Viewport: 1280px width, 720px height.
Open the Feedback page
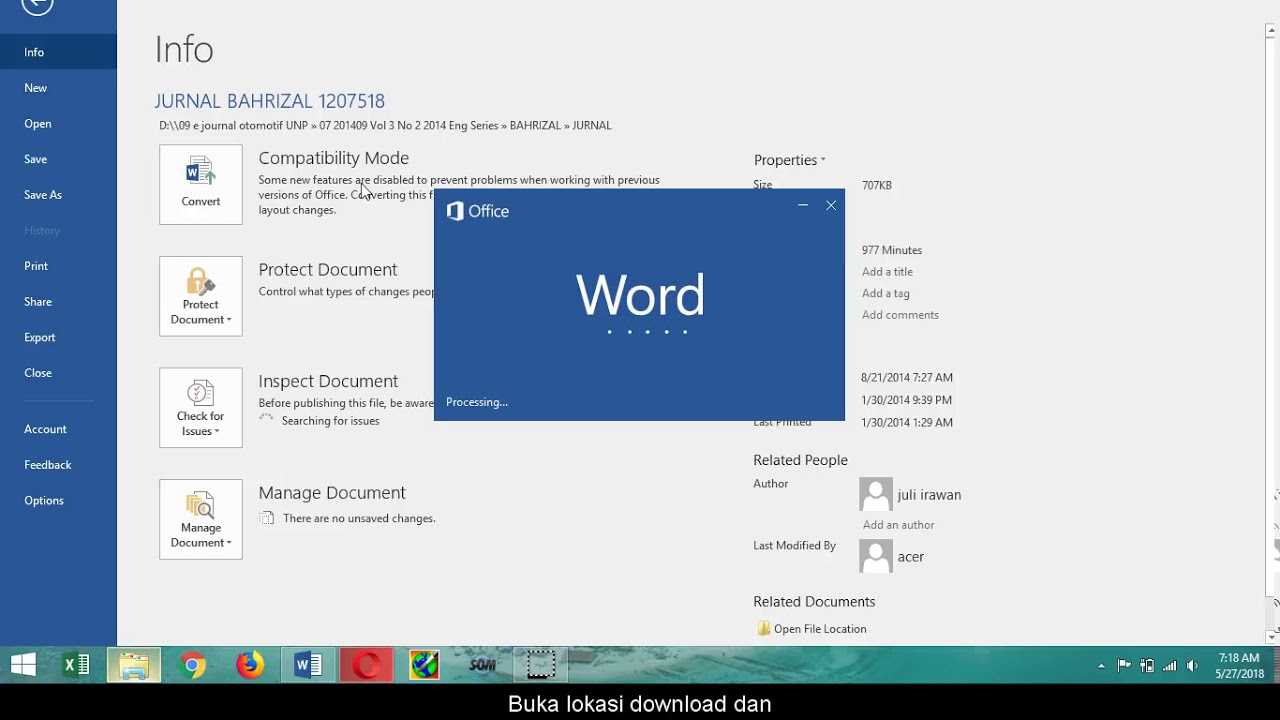coord(58,465)
